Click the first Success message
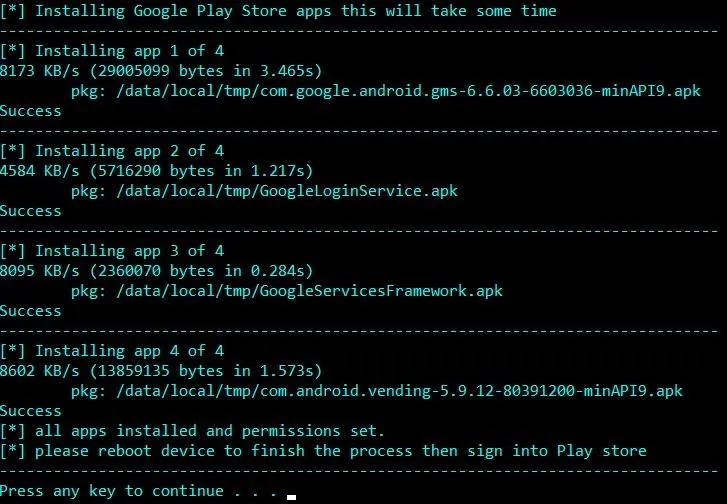 [x=31, y=111]
